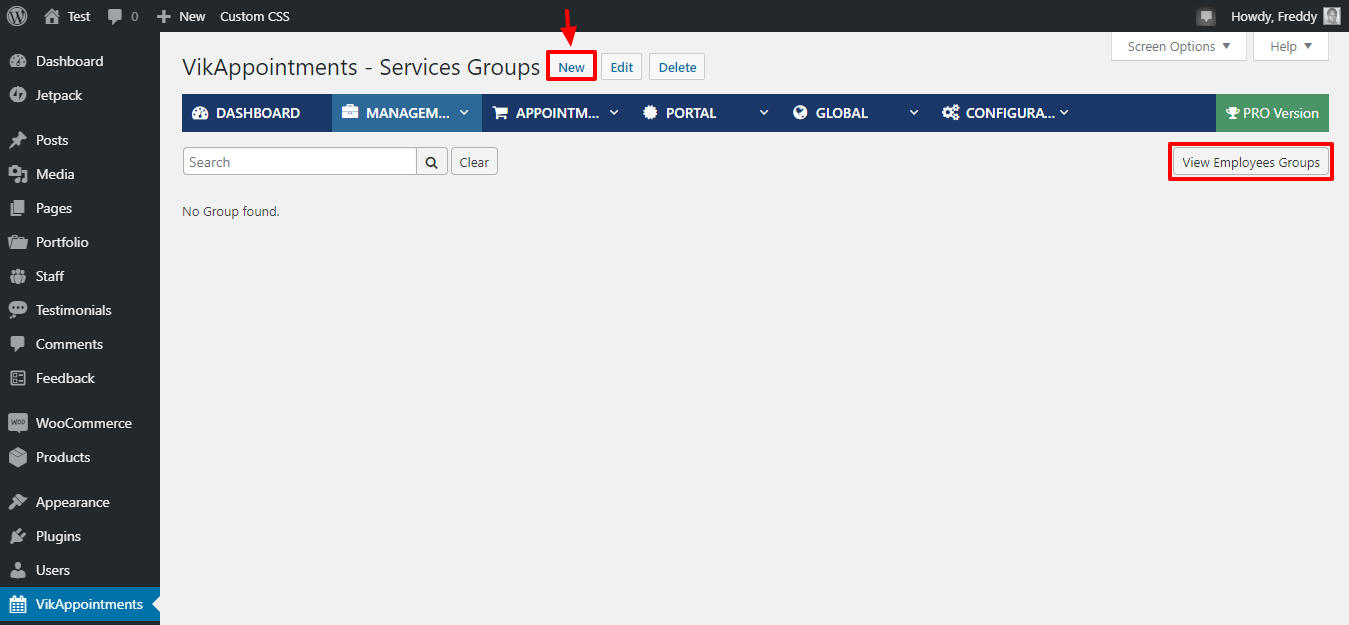Viewport: 1349px width, 625px height.
Task: Click the "No Group found." message
Action: [x=231, y=211]
